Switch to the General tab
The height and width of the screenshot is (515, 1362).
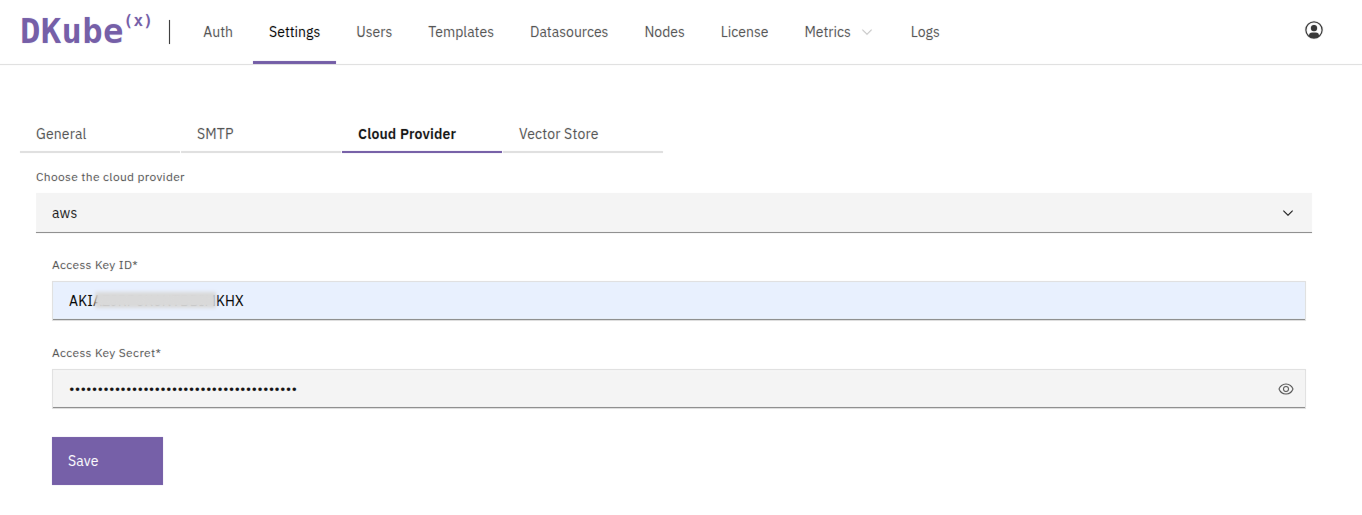tap(62, 134)
